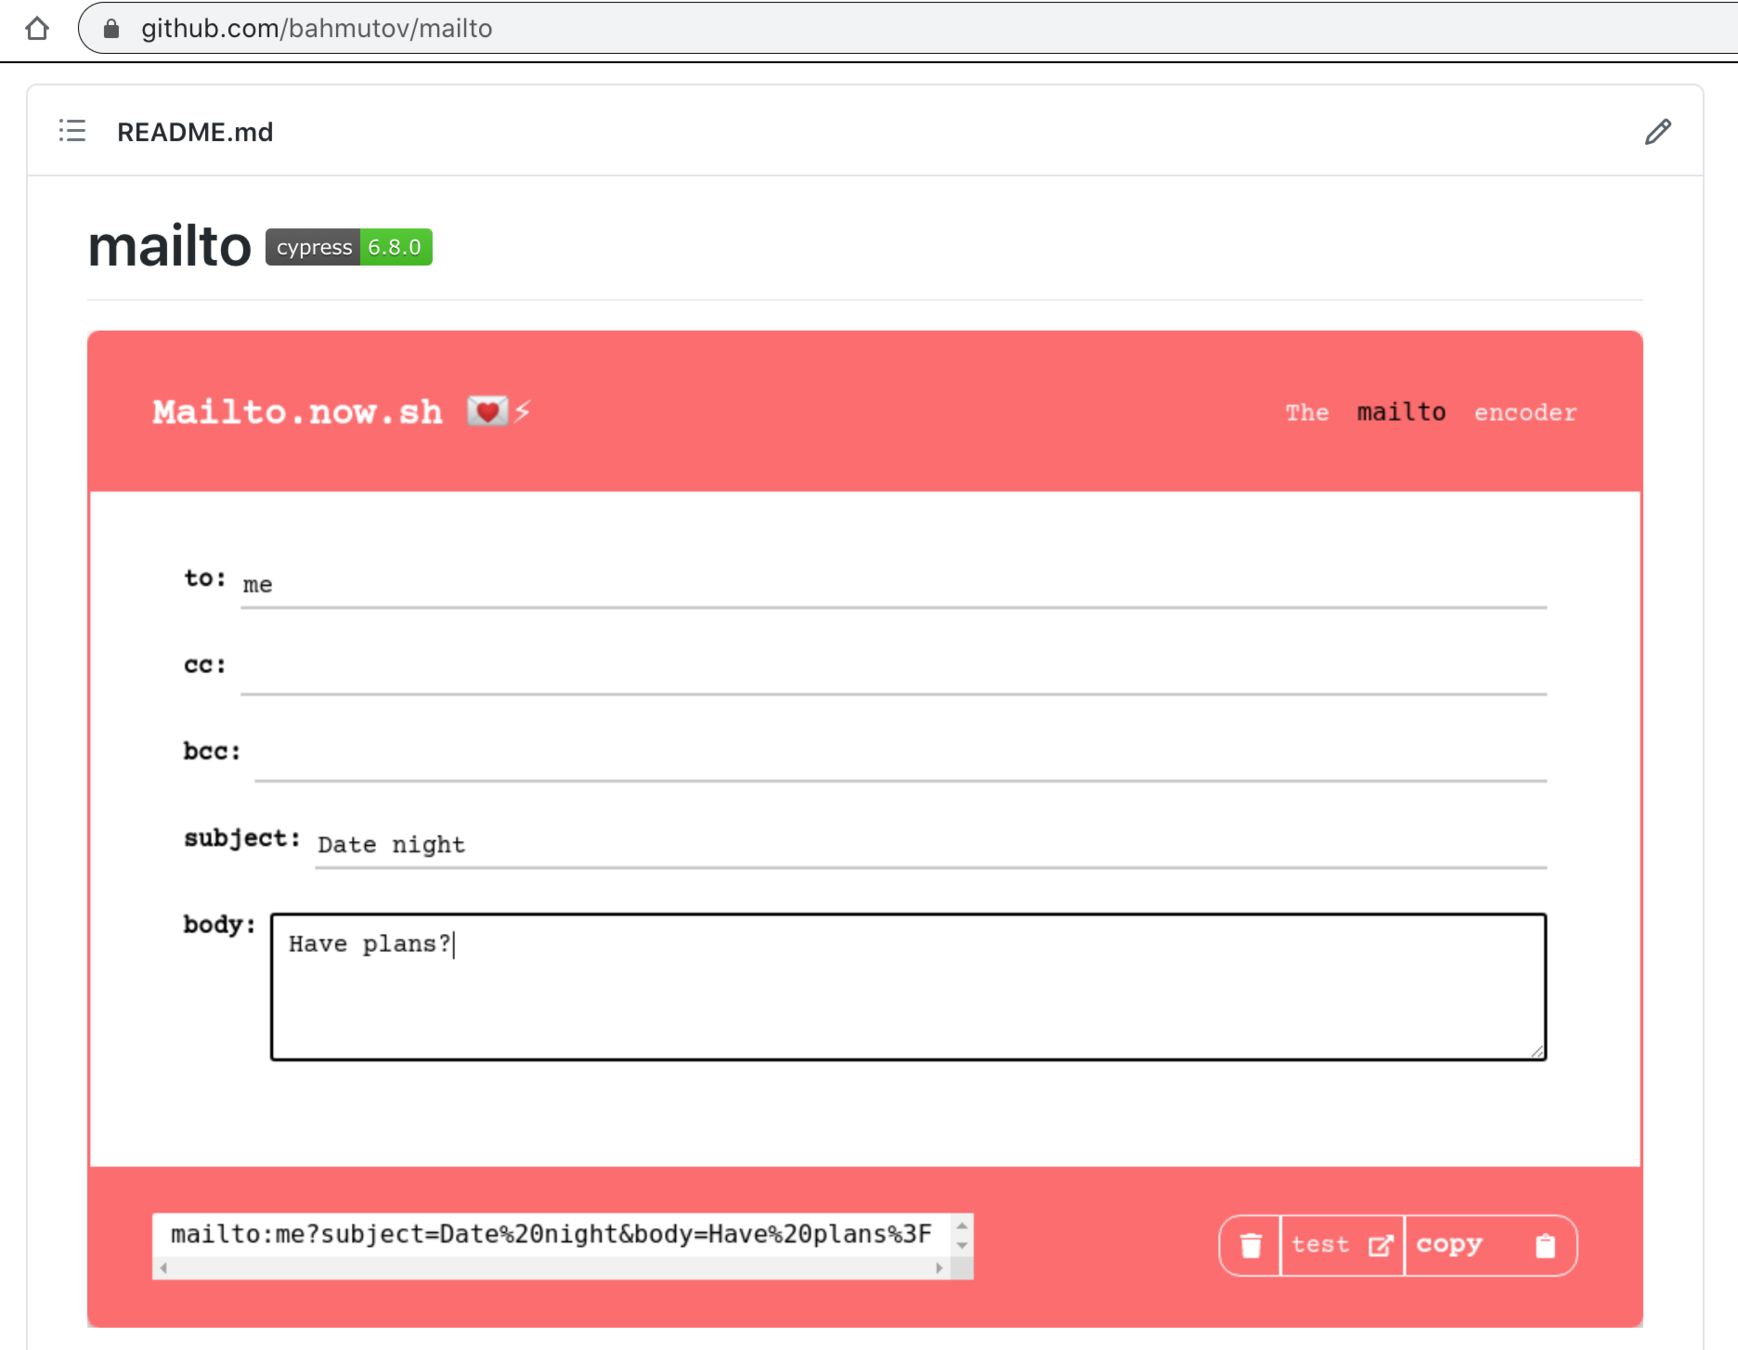The image size is (1738, 1350).
Task: Click the browser address bar URL
Action: click(x=317, y=28)
